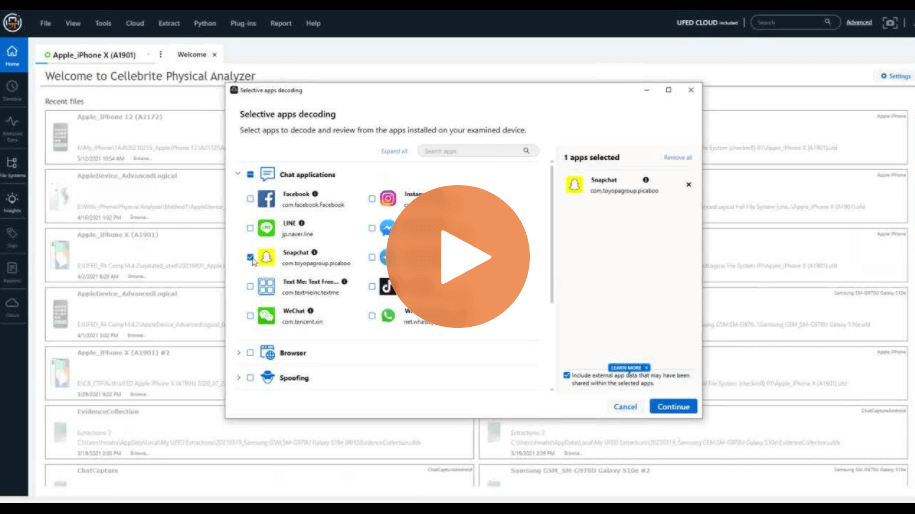Open the View menu
Viewport: 915px width, 514px height.
click(x=73, y=23)
